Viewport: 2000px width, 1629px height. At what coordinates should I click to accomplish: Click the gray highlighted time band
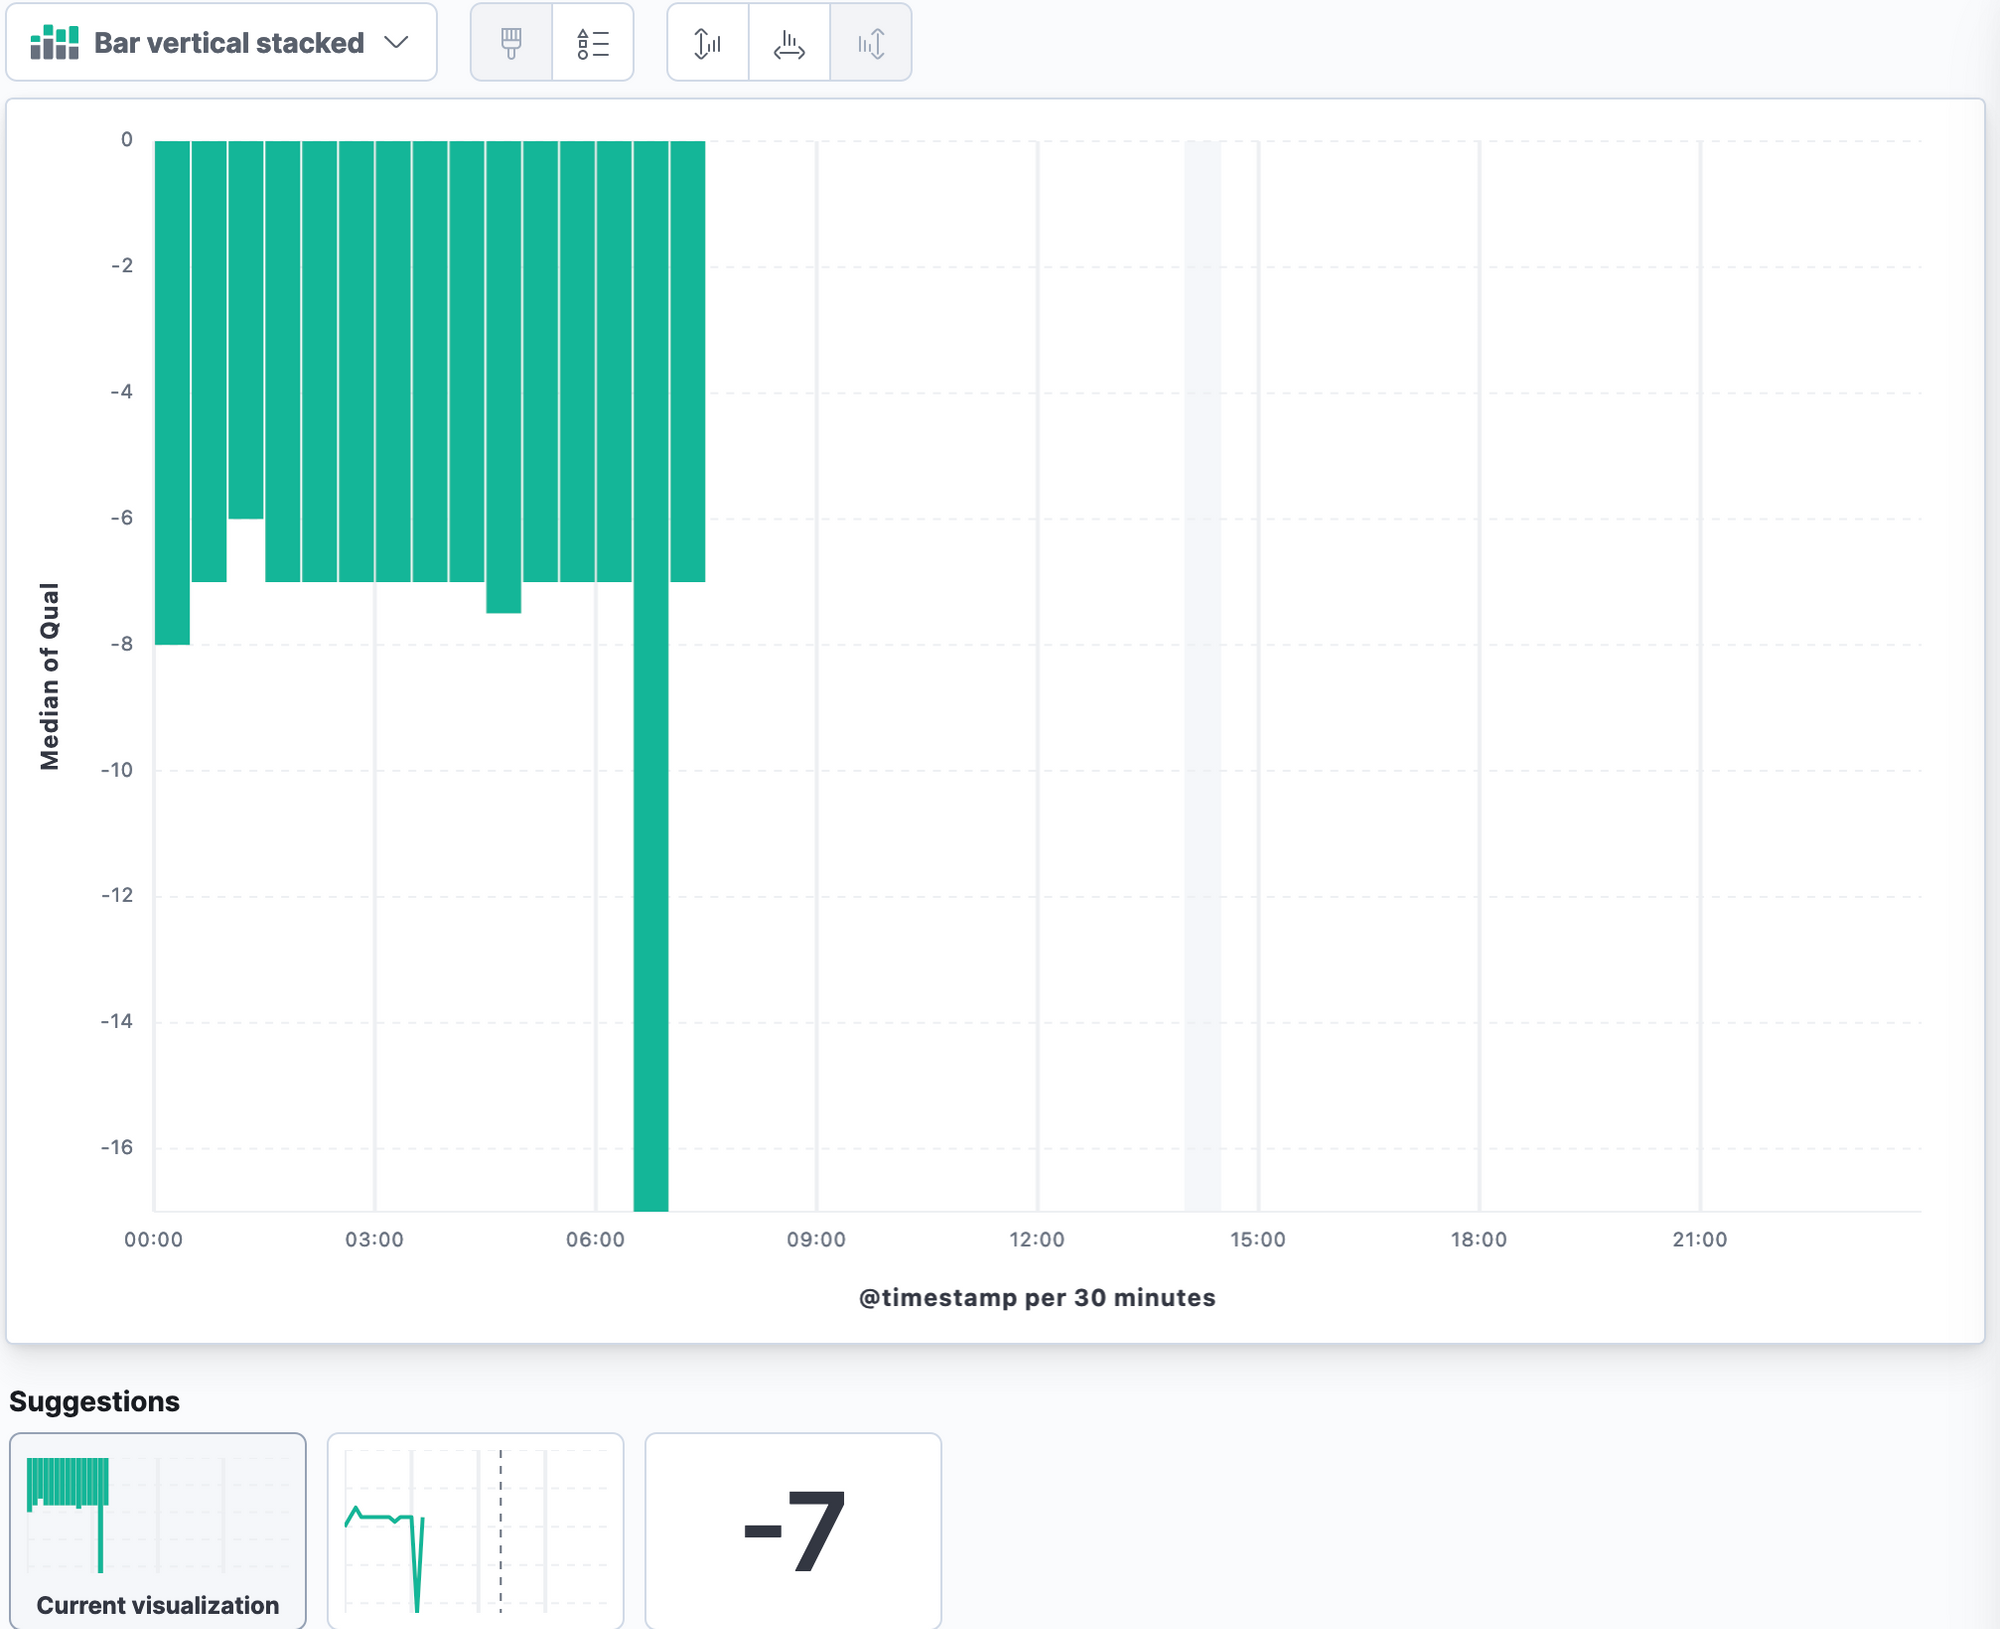coord(1202,676)
